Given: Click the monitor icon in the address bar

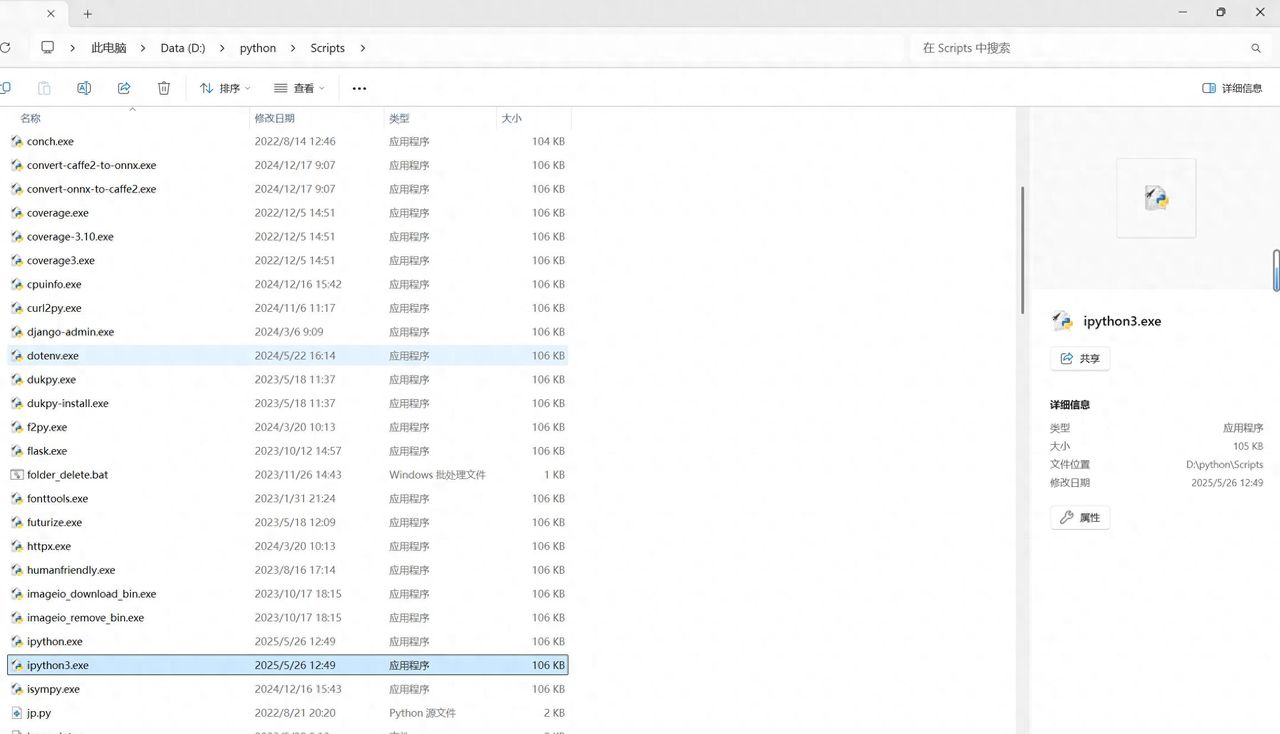Looking at the screenshot, I should 47,48.
